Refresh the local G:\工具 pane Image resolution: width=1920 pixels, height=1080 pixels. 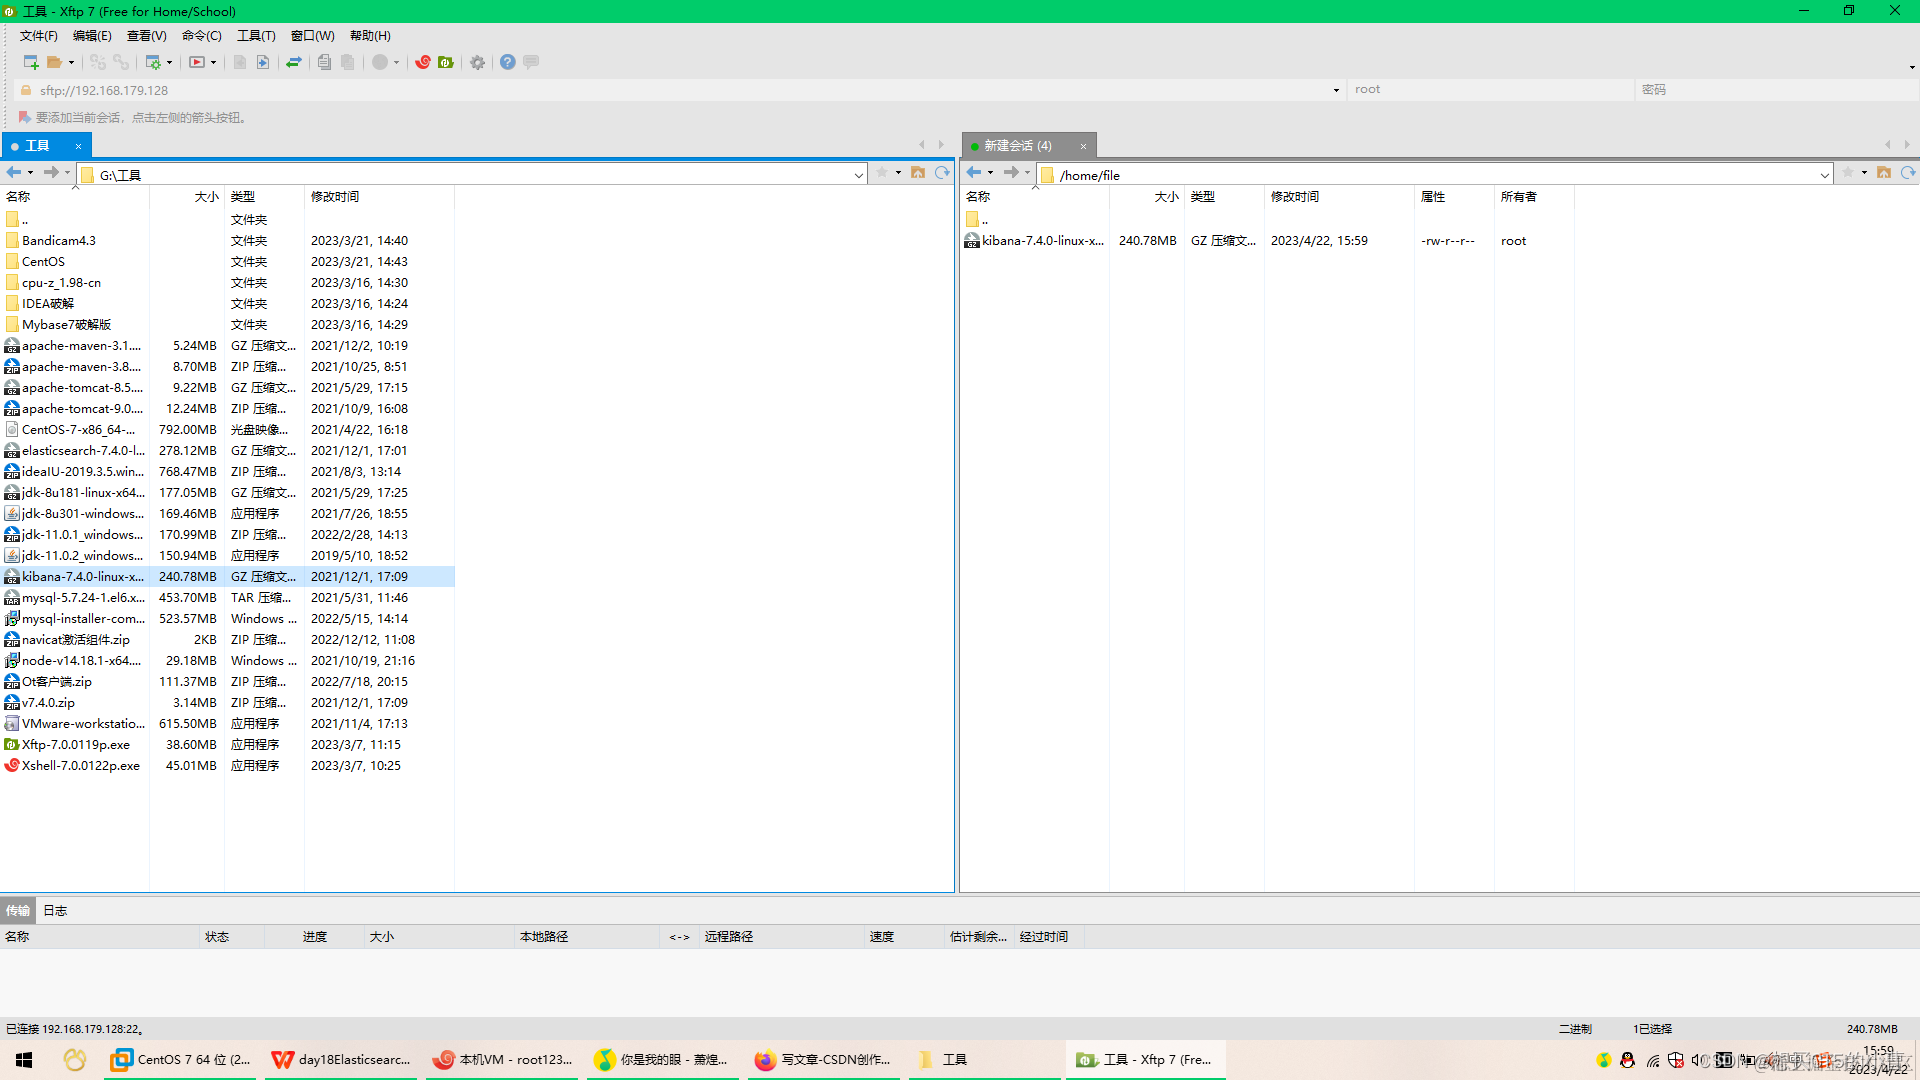[942, 173]
